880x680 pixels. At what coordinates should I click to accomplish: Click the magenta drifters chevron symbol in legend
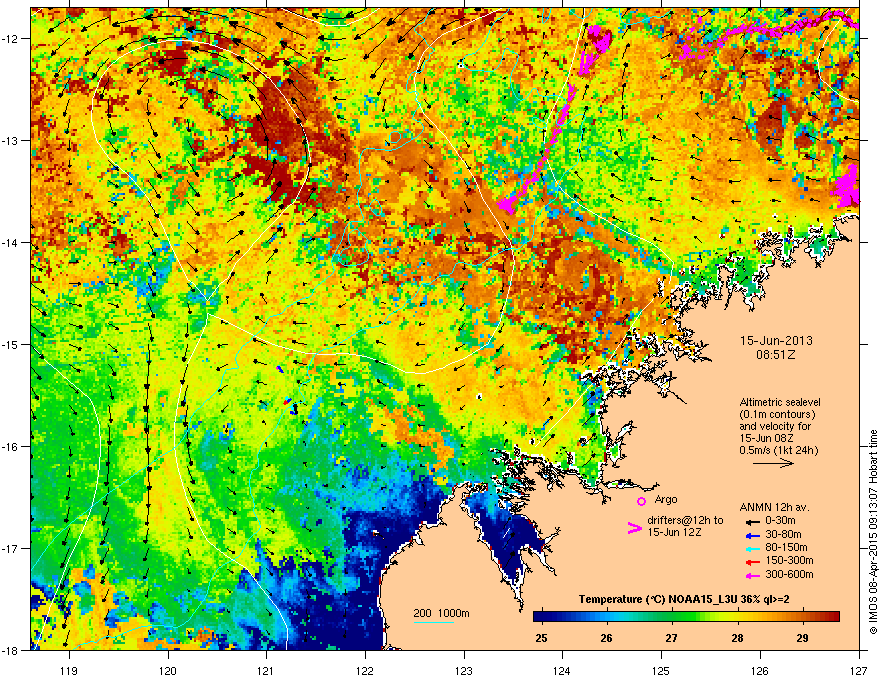pyautogui.click(x=634, y=528)
